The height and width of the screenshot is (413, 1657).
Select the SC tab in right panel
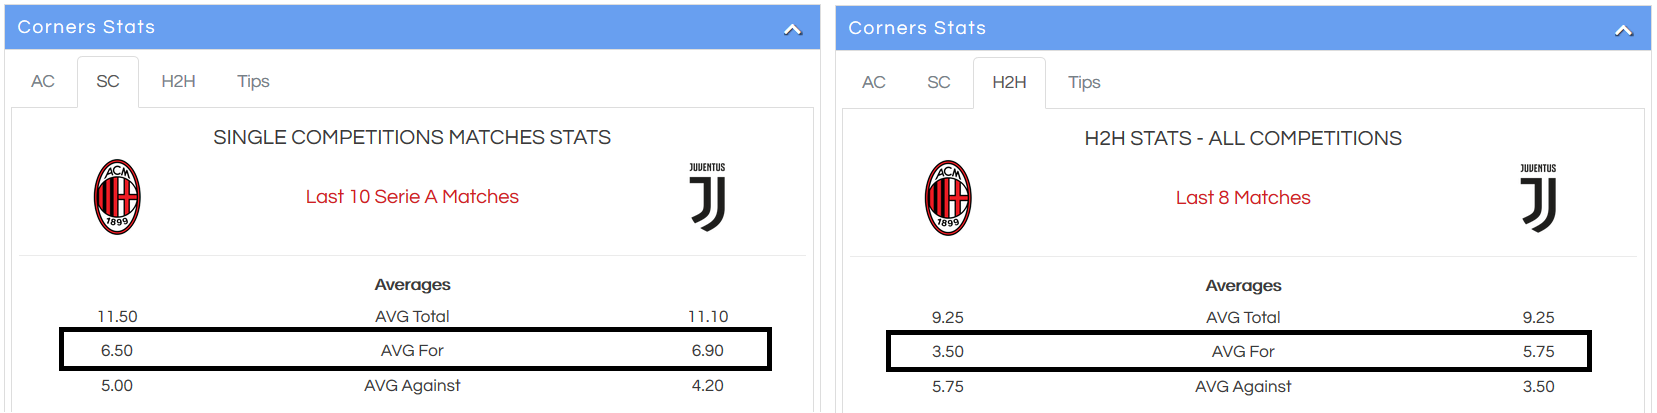pos(939,82)
